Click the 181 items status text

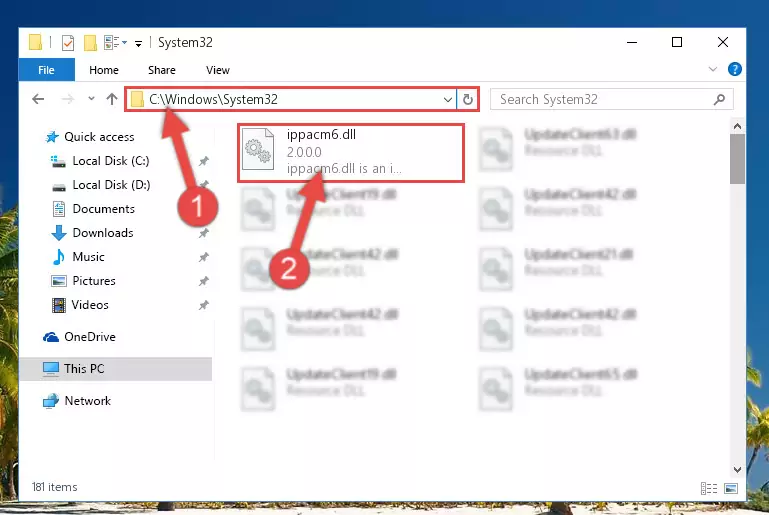54,487
